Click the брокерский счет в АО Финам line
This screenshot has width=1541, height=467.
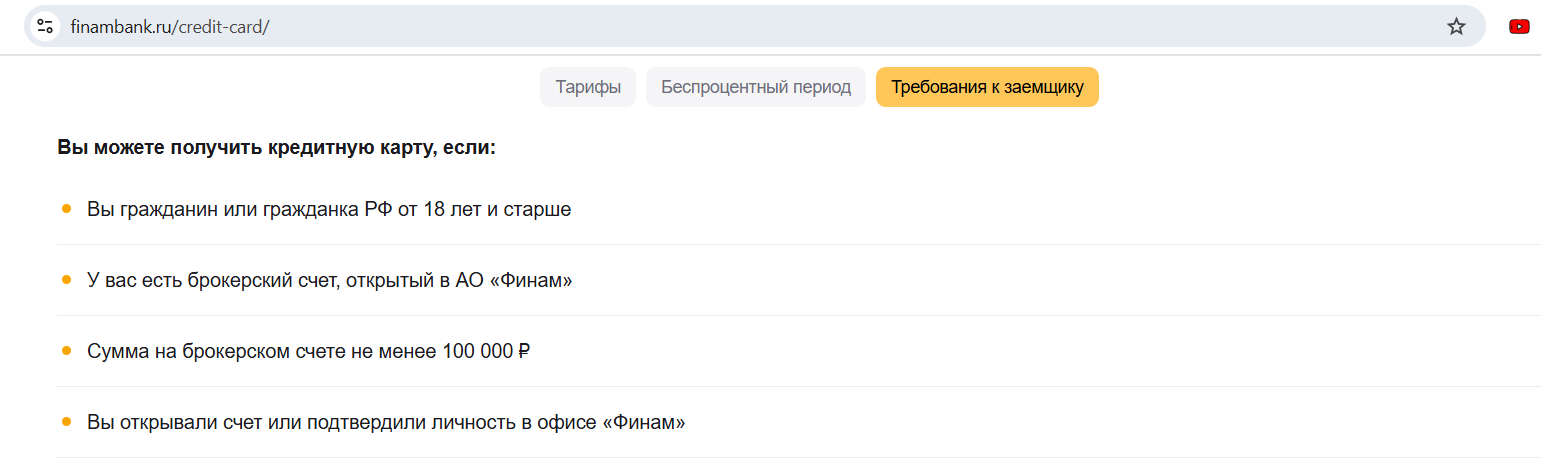(329, 281)
